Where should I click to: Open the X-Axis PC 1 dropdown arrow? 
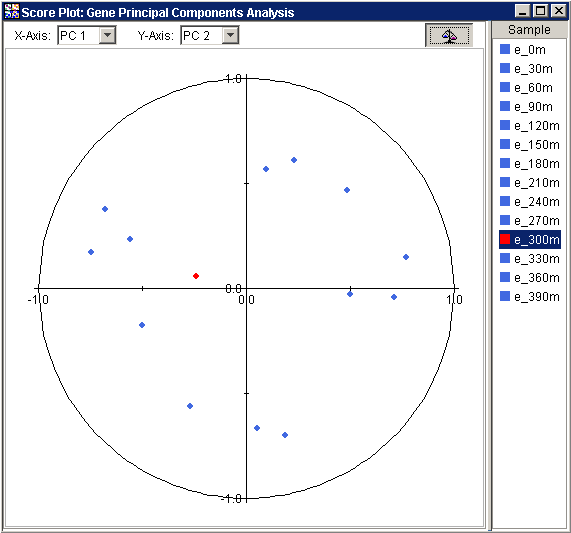(107, 35)
